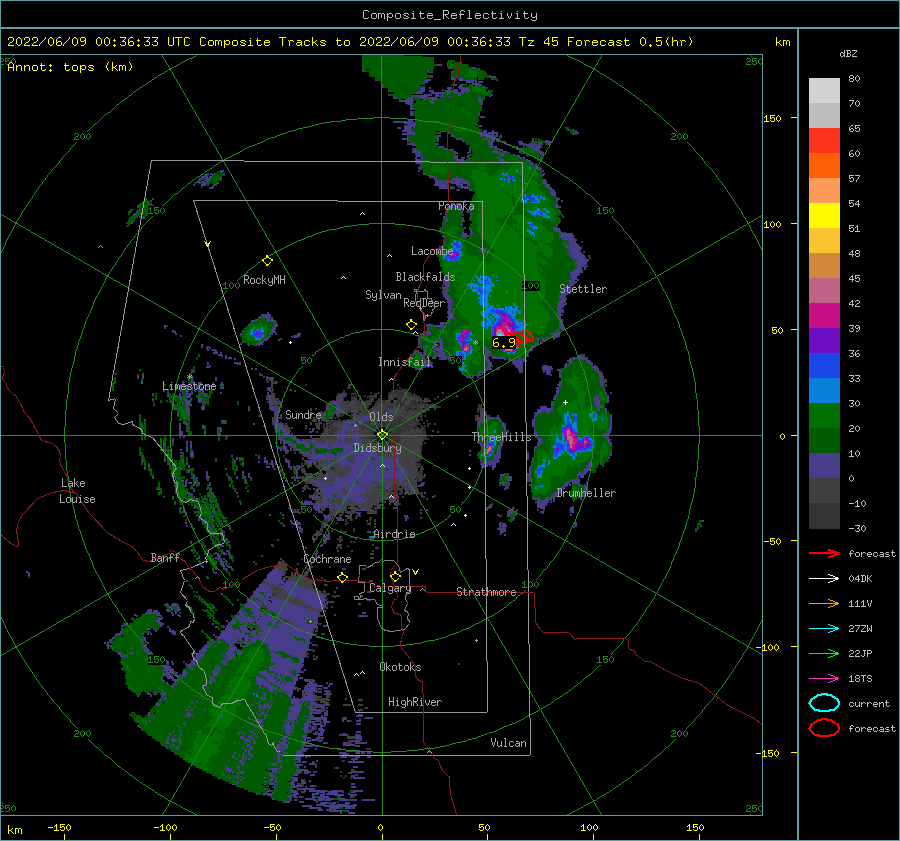Image resolution: width=900 pixels, height=841 pixels.
Task: Click the 04DK track legend text
Action: pos(860,579)
